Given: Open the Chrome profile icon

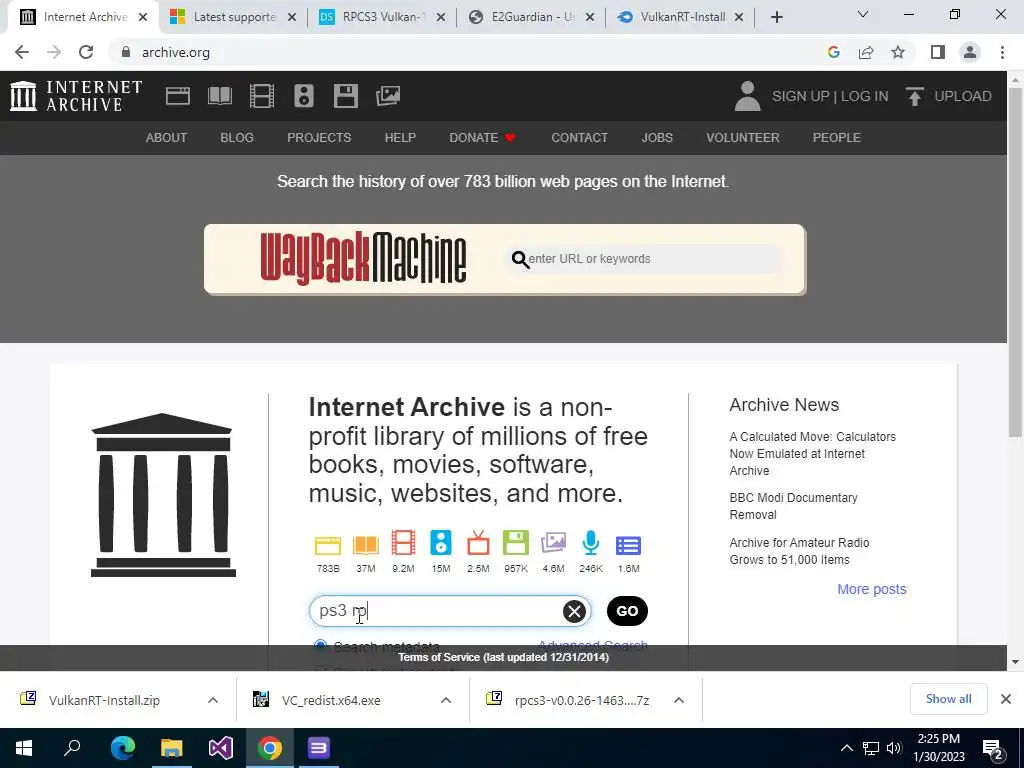Looking at the screenshot, I should [x=970, y=52].
